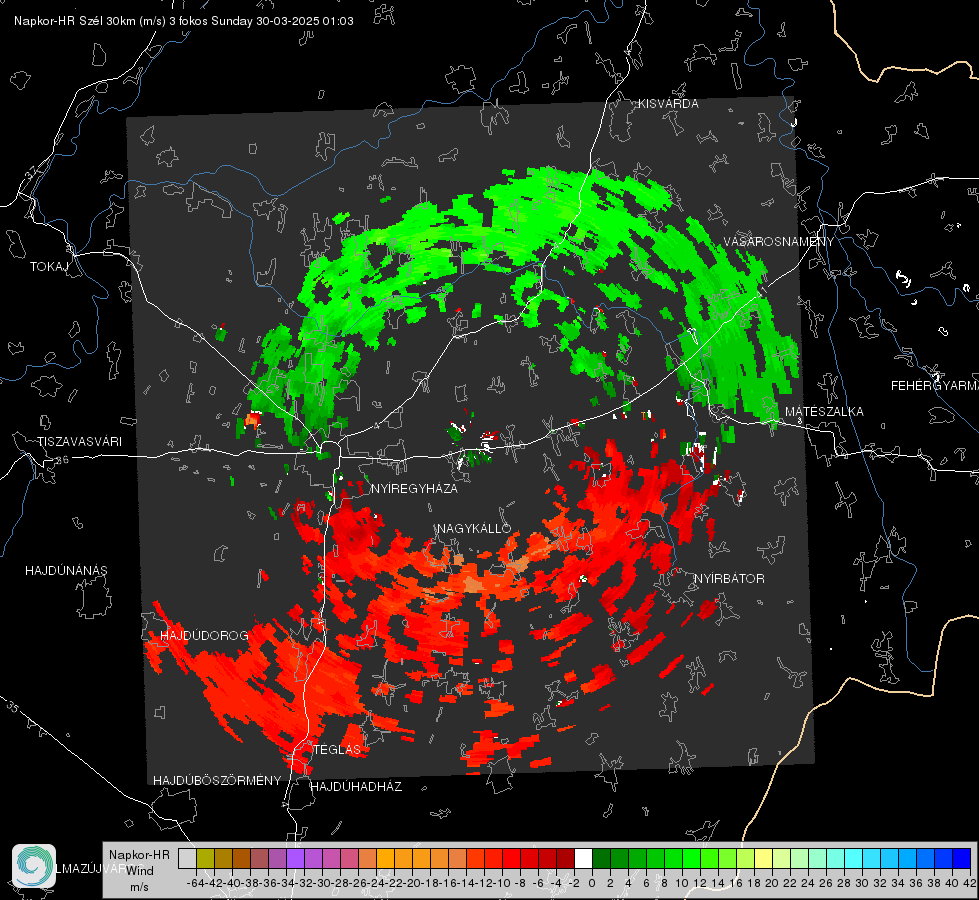The width and height of the screenshot is (979, 900).
Task: Click the '0' value on the wind scale
Action: click(592, 883)
